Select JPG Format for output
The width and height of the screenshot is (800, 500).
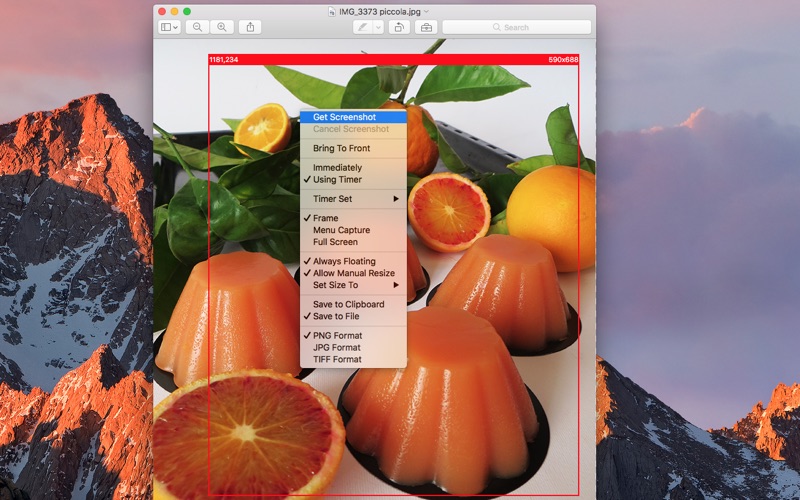[x=353, y=347]
